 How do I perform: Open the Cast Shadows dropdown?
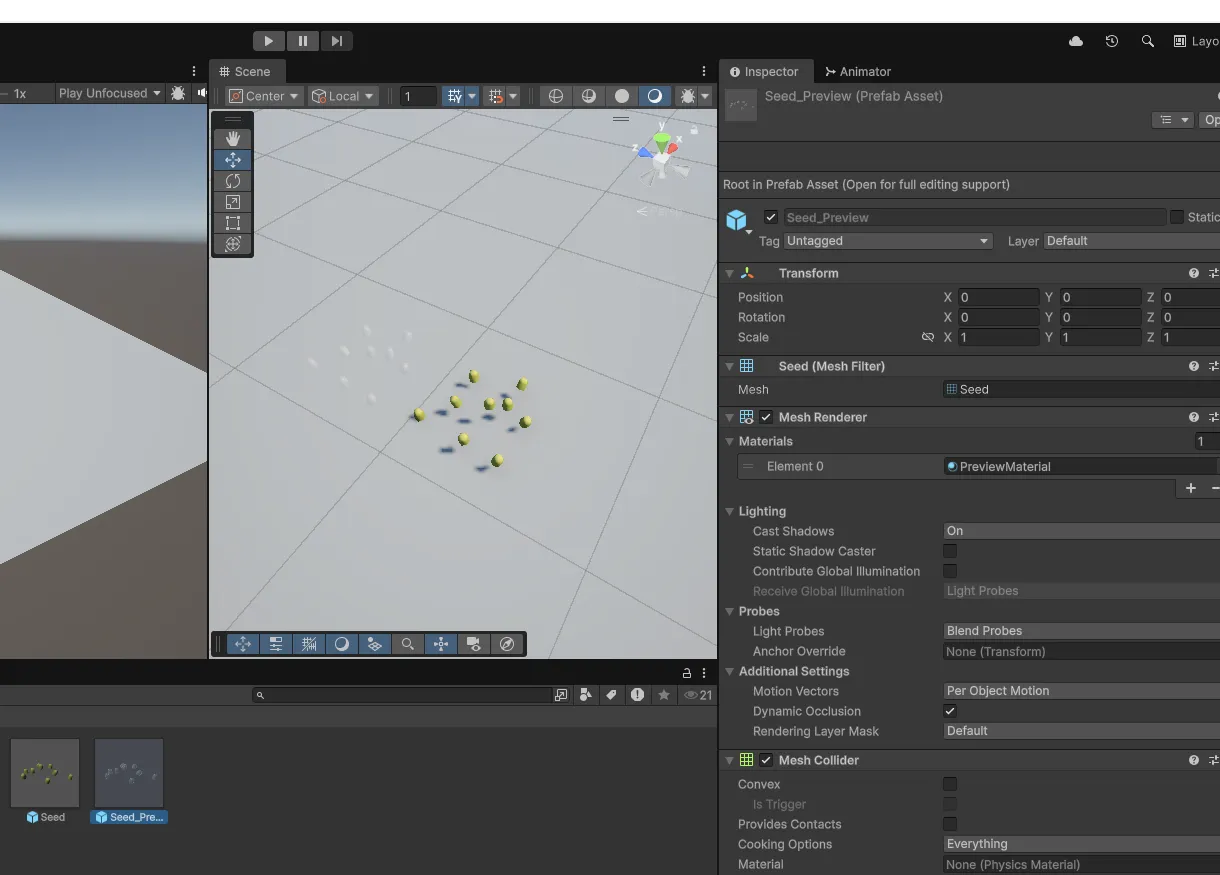[x=1082, y=531]
